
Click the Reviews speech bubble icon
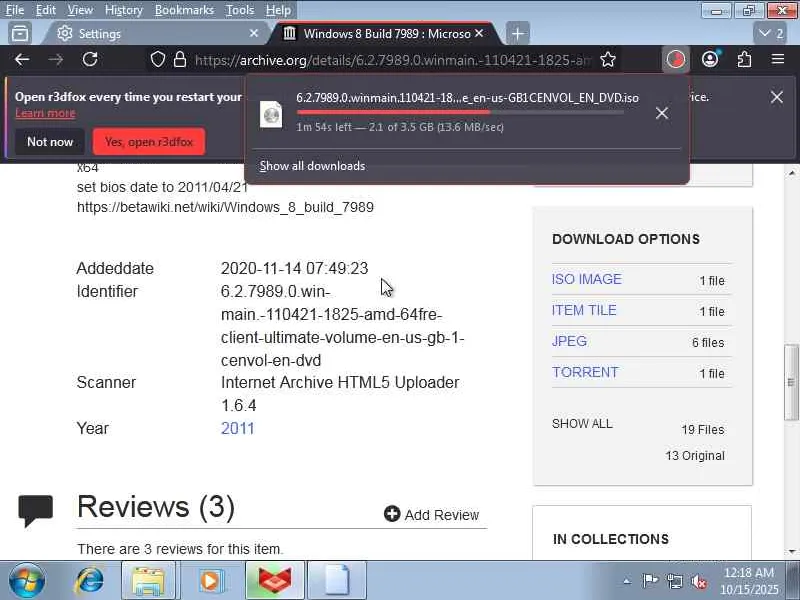pyautogui.click(x=36, y=510)
